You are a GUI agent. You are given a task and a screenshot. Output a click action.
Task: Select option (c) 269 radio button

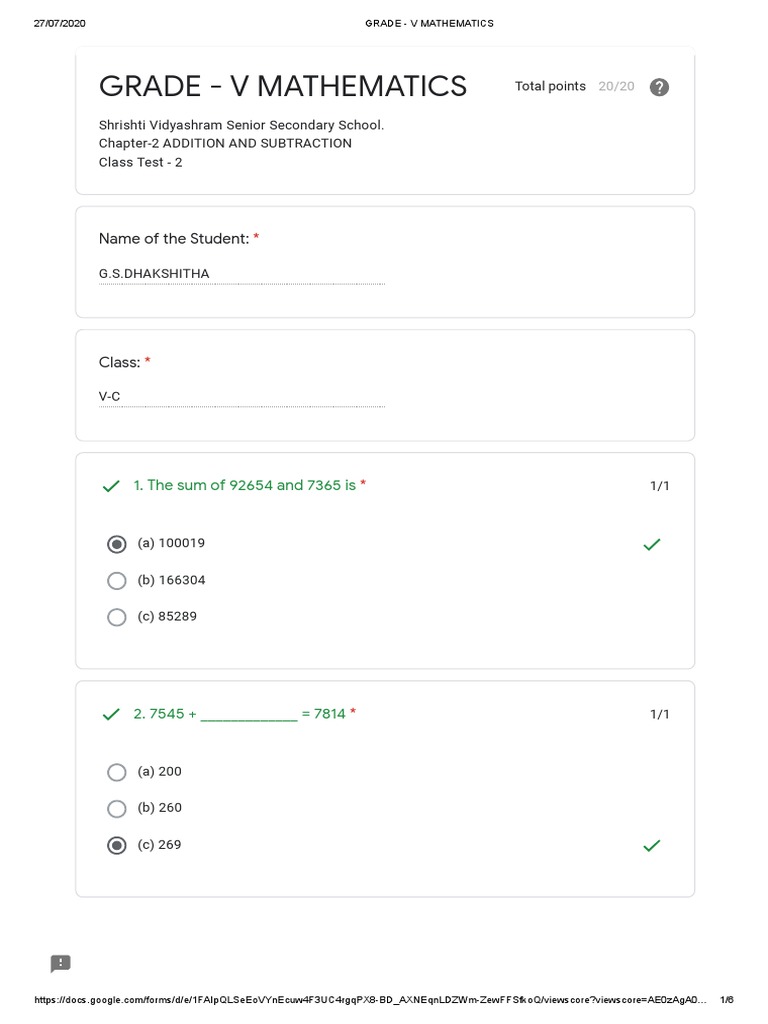(x=117, y=845)
